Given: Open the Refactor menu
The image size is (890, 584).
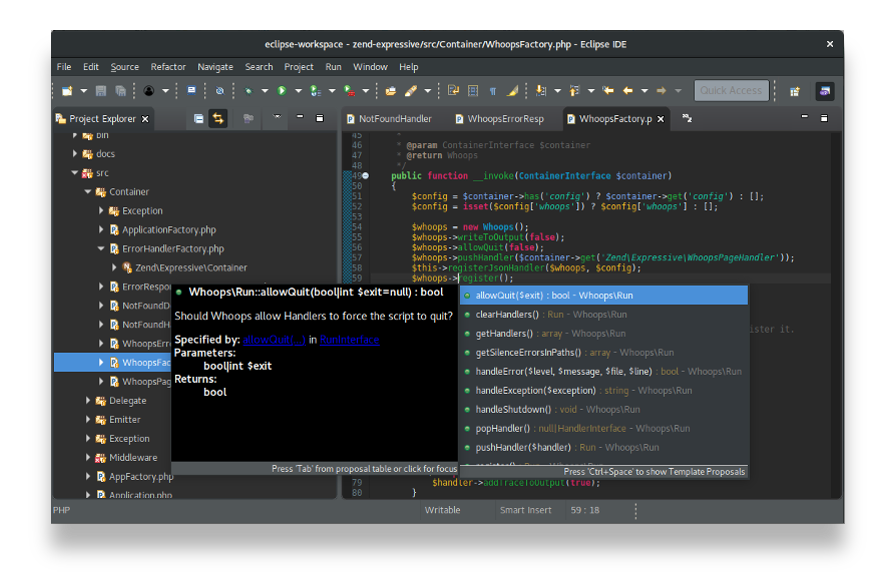Looking at the screenshot, I should pyautogui.click(x=167, y=67).
